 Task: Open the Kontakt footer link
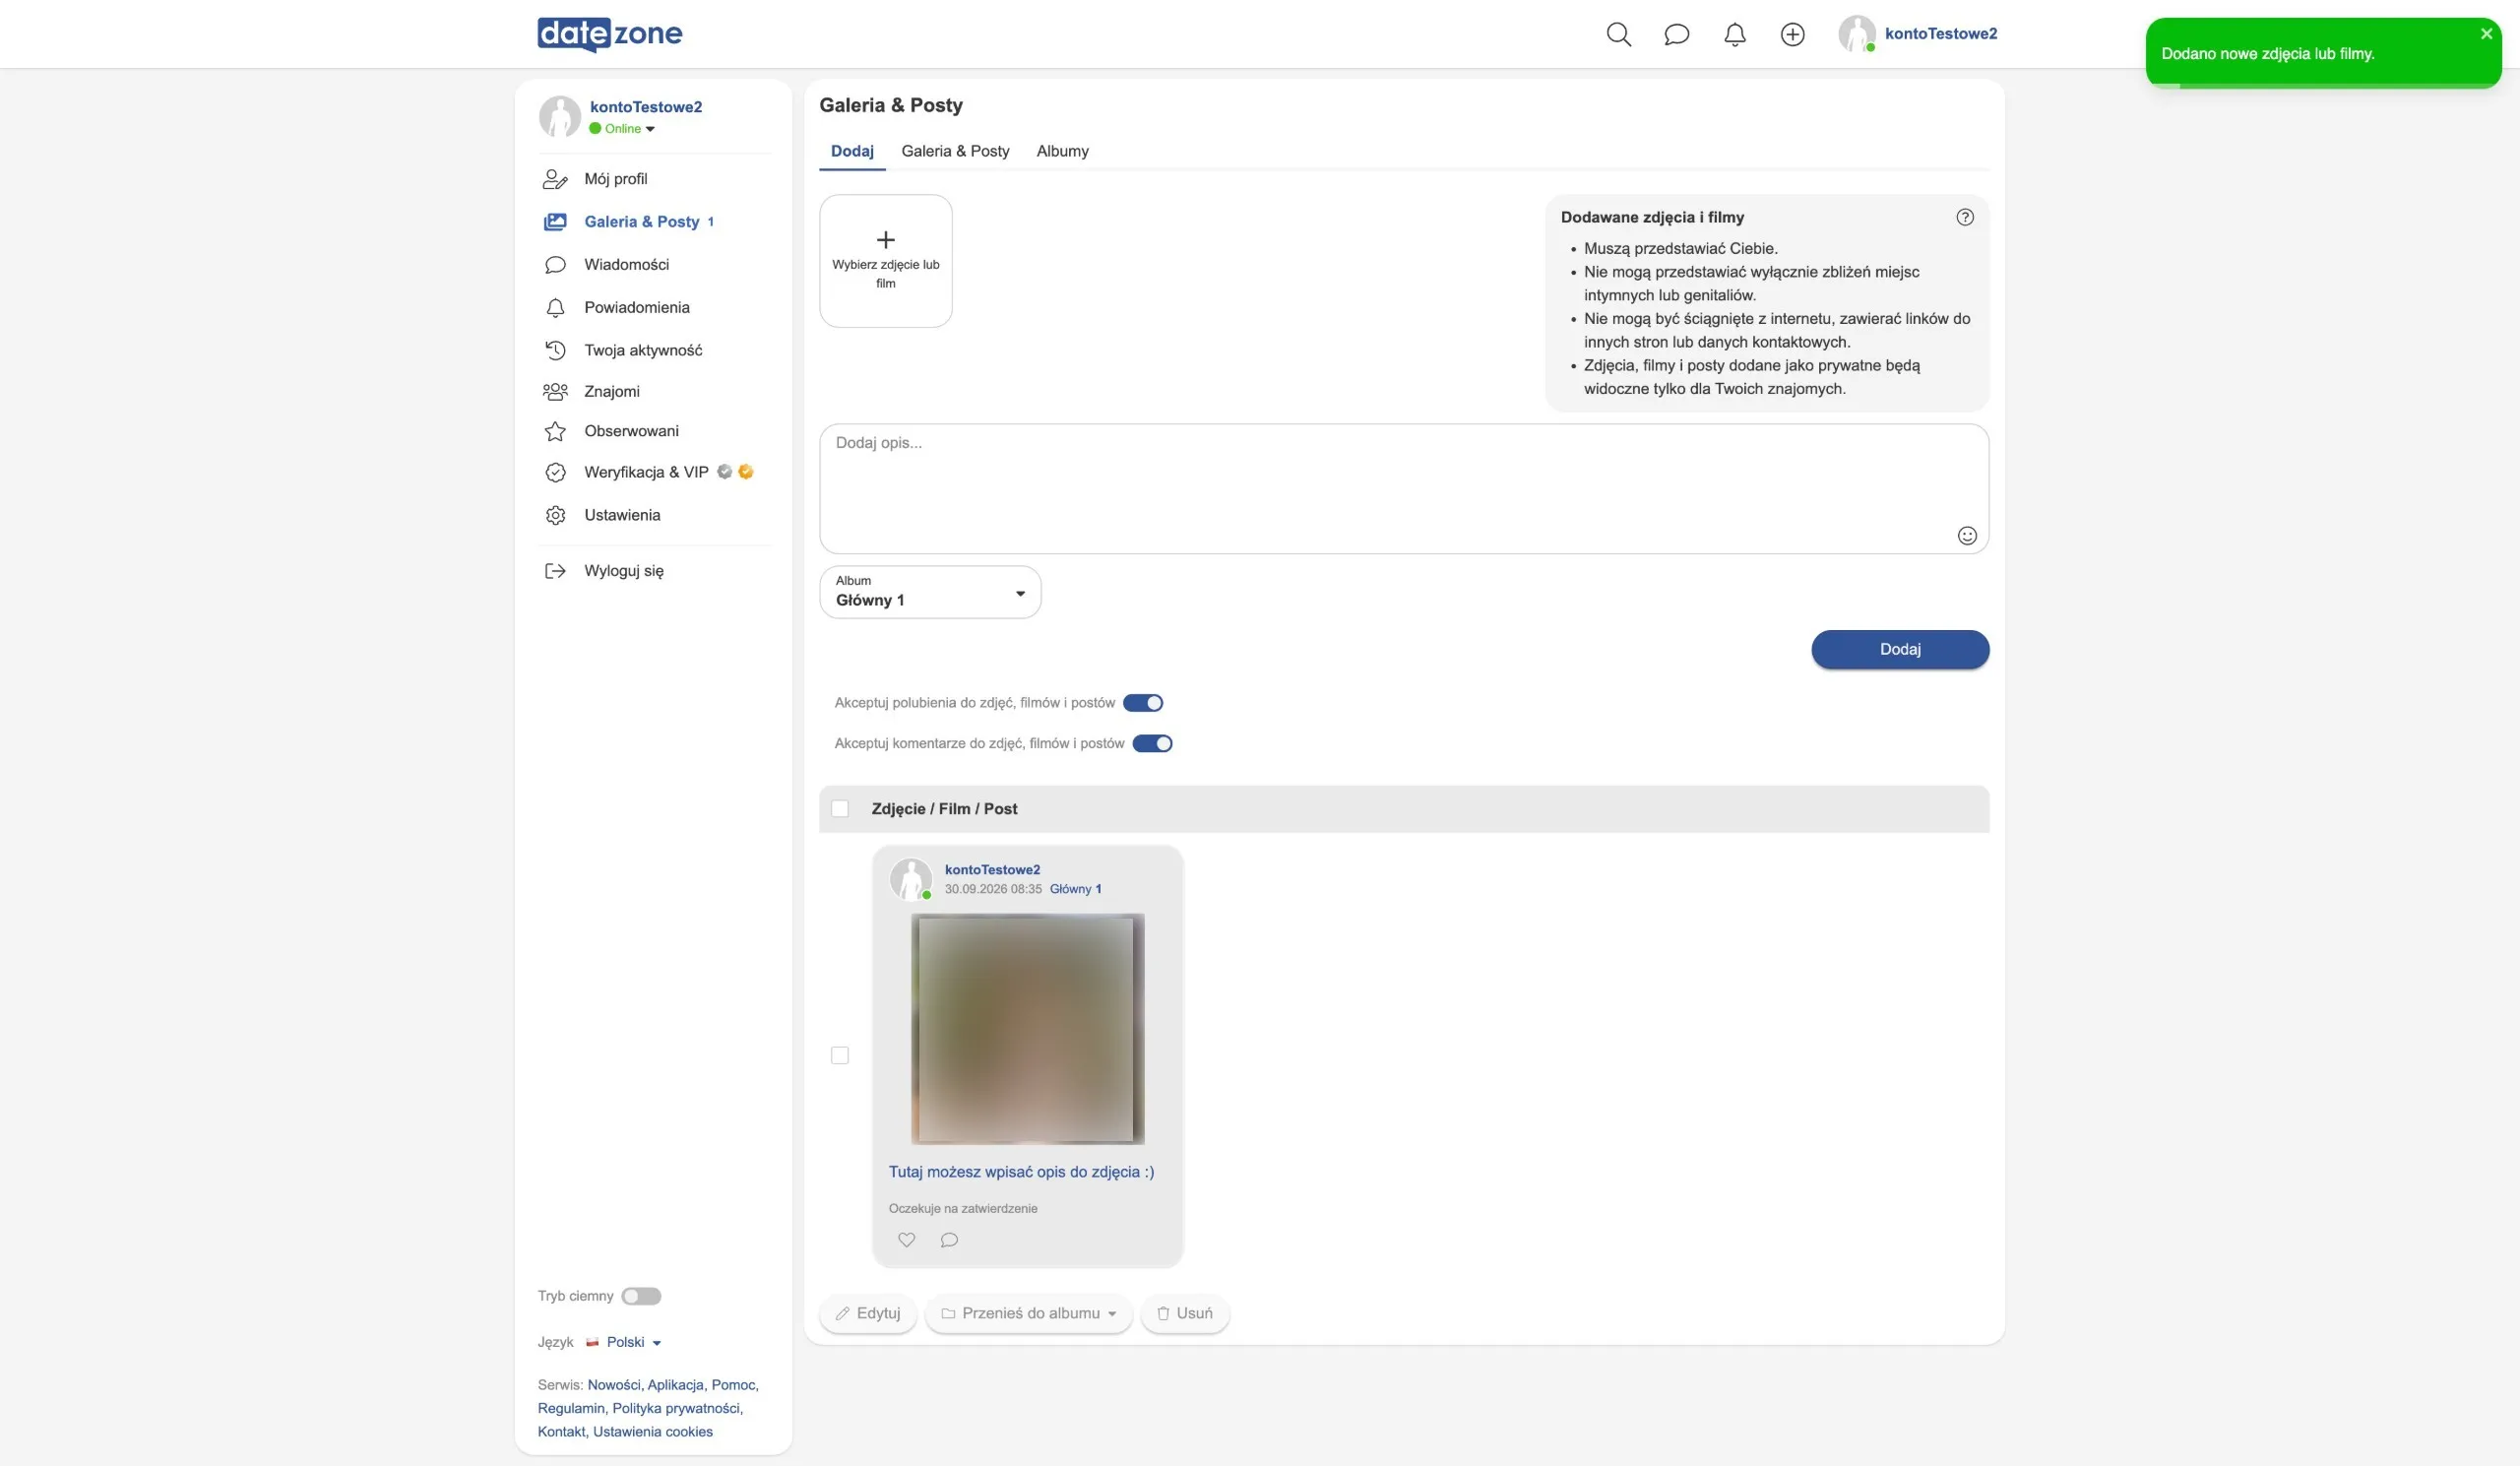pyautogui.click(x=561, y=1431)
